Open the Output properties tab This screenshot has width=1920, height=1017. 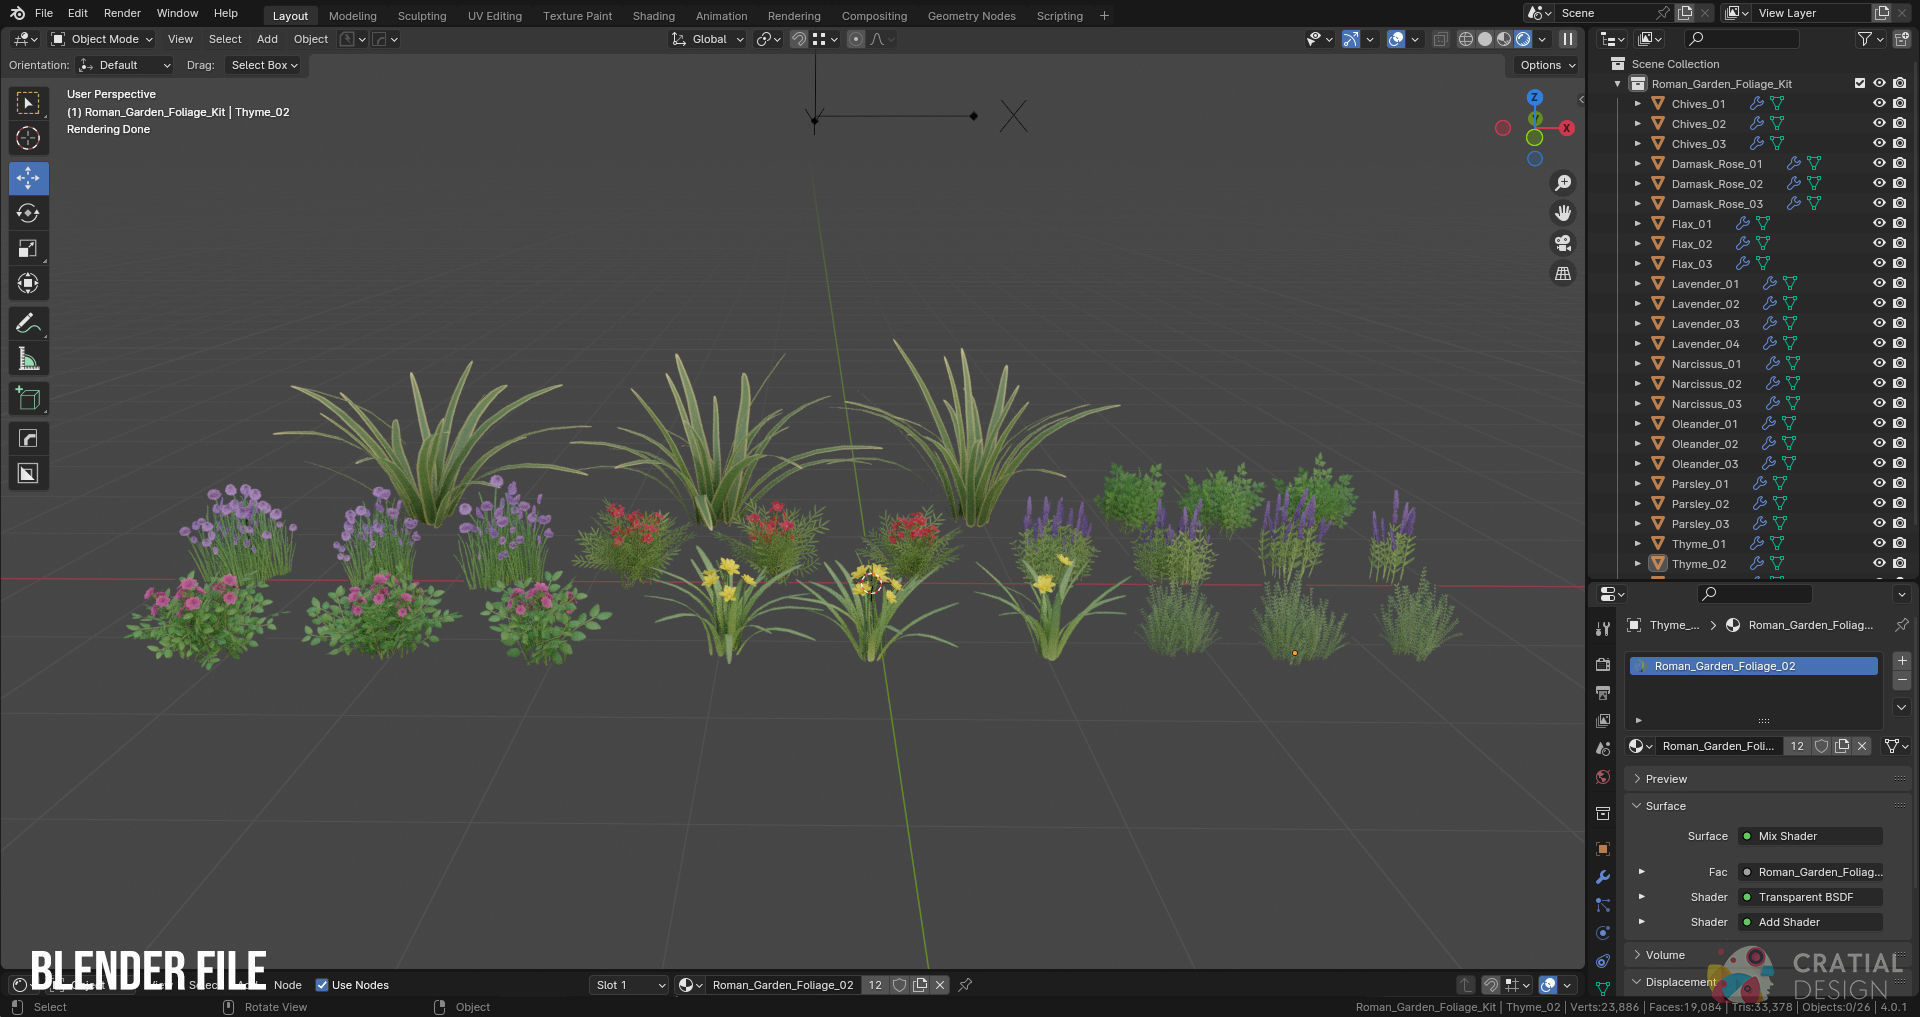coord(1603,692)
